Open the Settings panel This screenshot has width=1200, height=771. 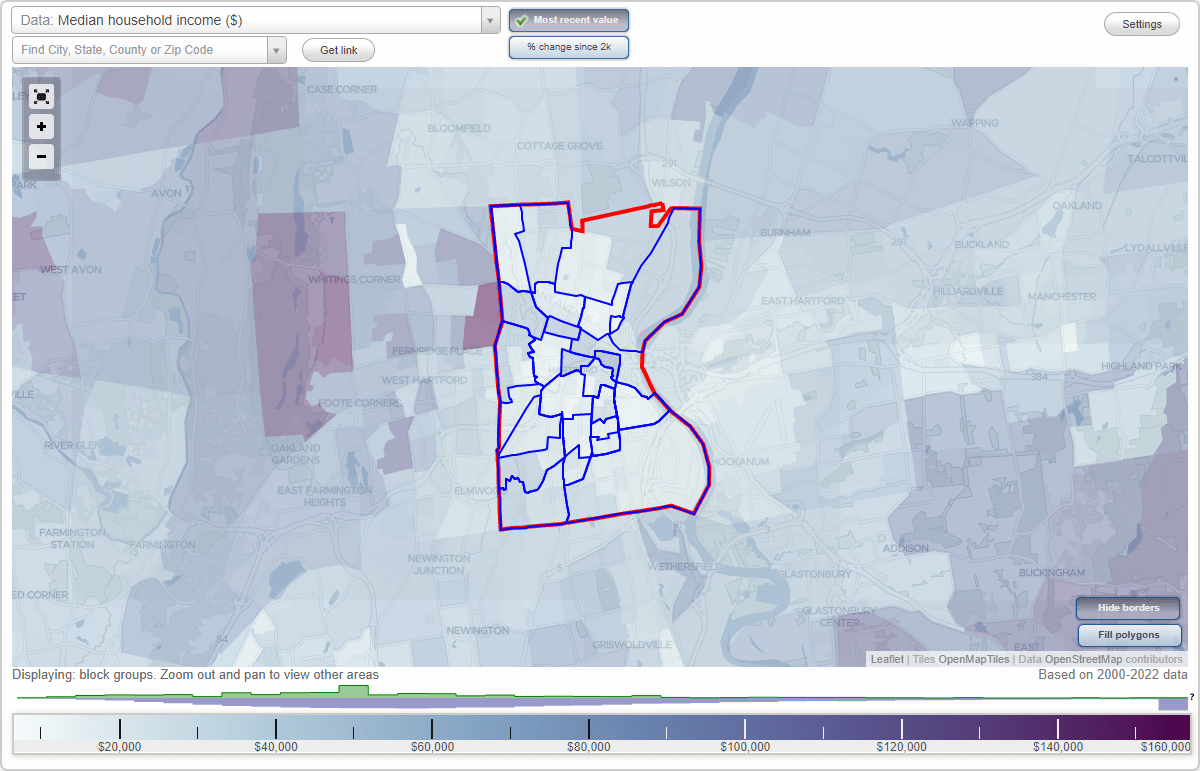click(1141, 23)
